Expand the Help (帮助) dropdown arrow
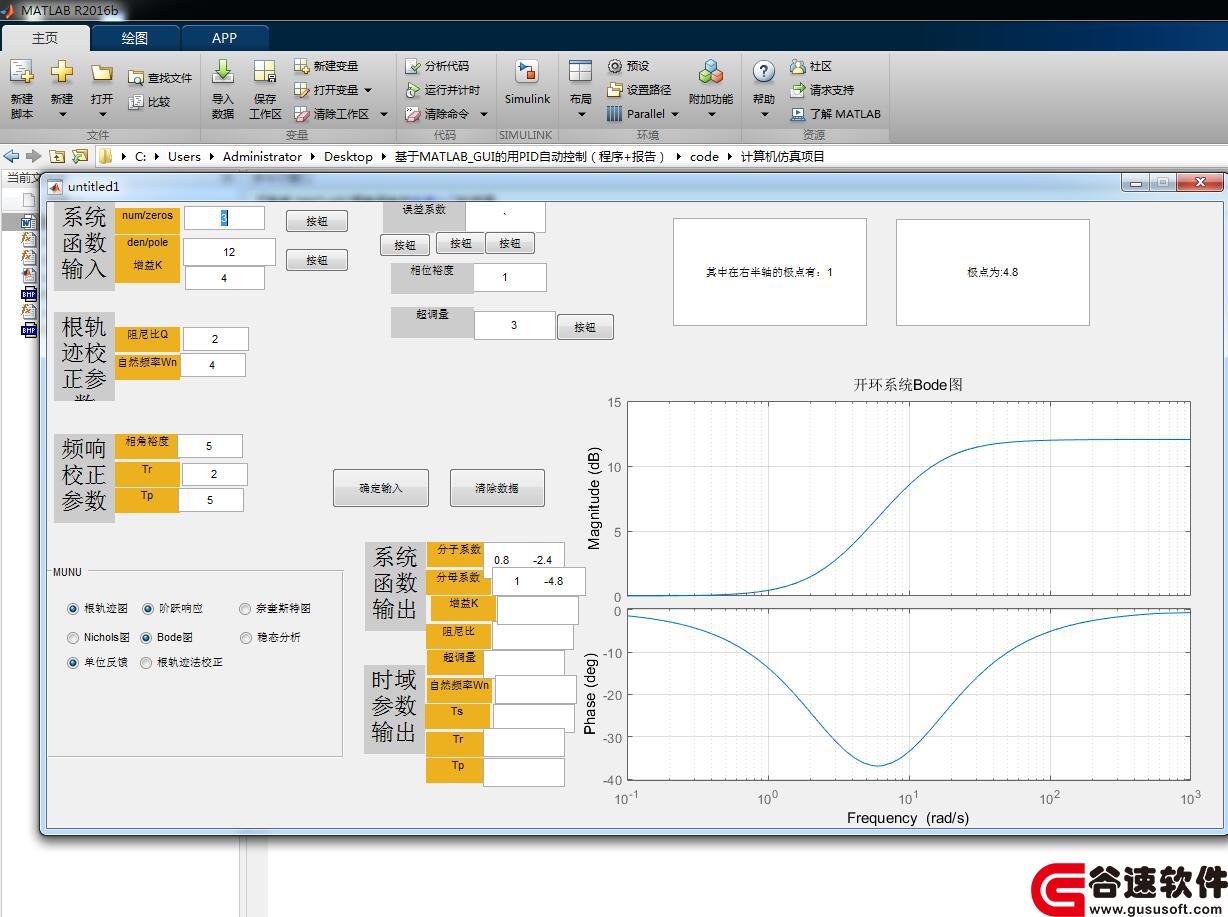 pyautogui.click(x=763, y=115)
